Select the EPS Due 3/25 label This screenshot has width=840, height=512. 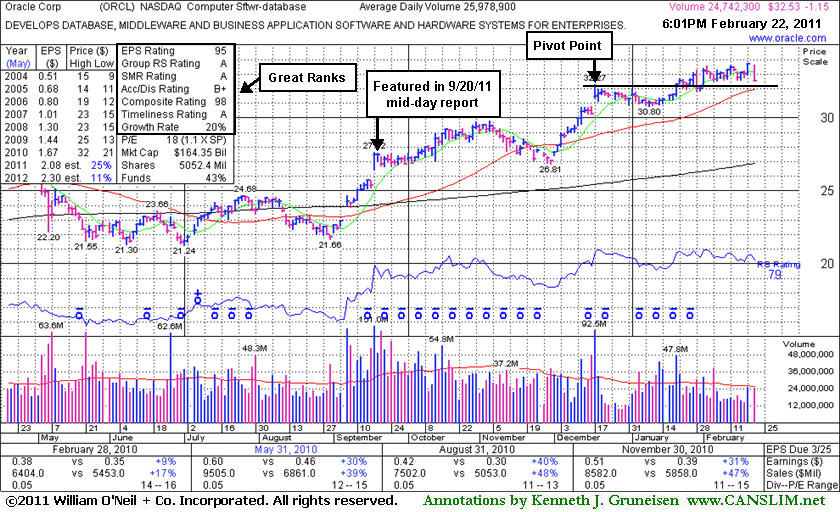pyautogui.click(x=798, y=449)
